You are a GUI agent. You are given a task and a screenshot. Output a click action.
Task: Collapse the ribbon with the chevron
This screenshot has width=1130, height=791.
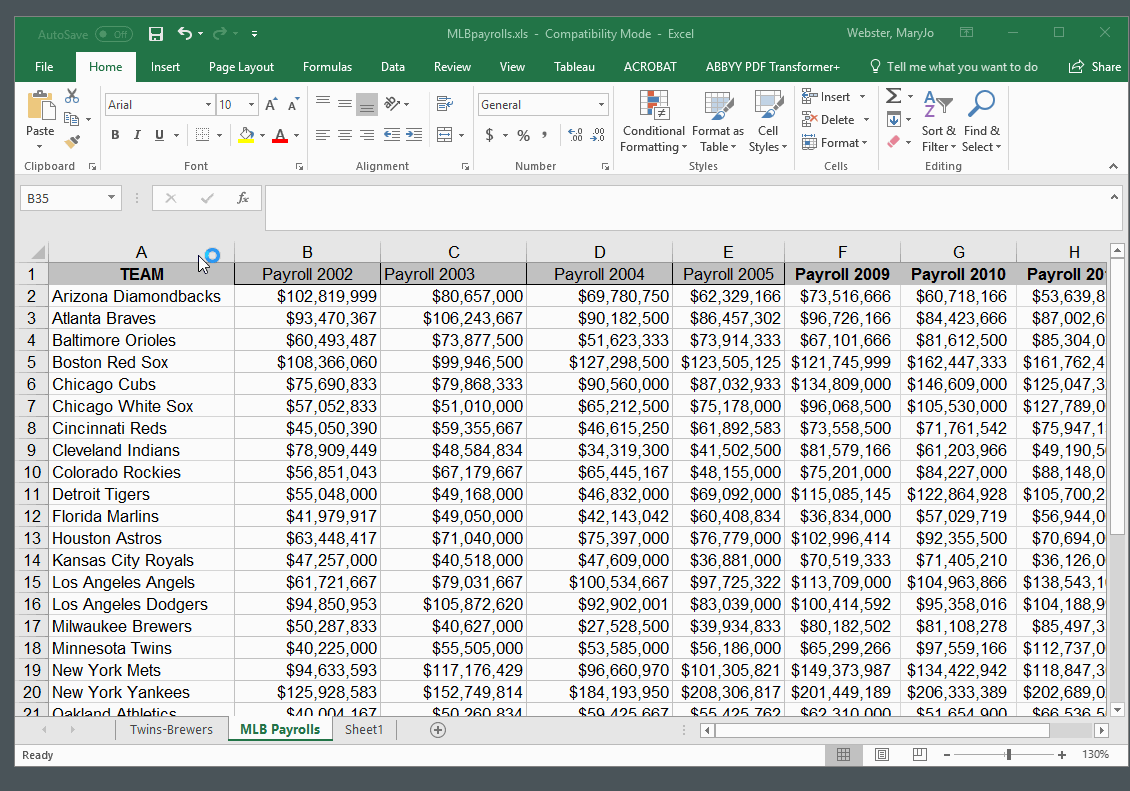point(1113,166)
